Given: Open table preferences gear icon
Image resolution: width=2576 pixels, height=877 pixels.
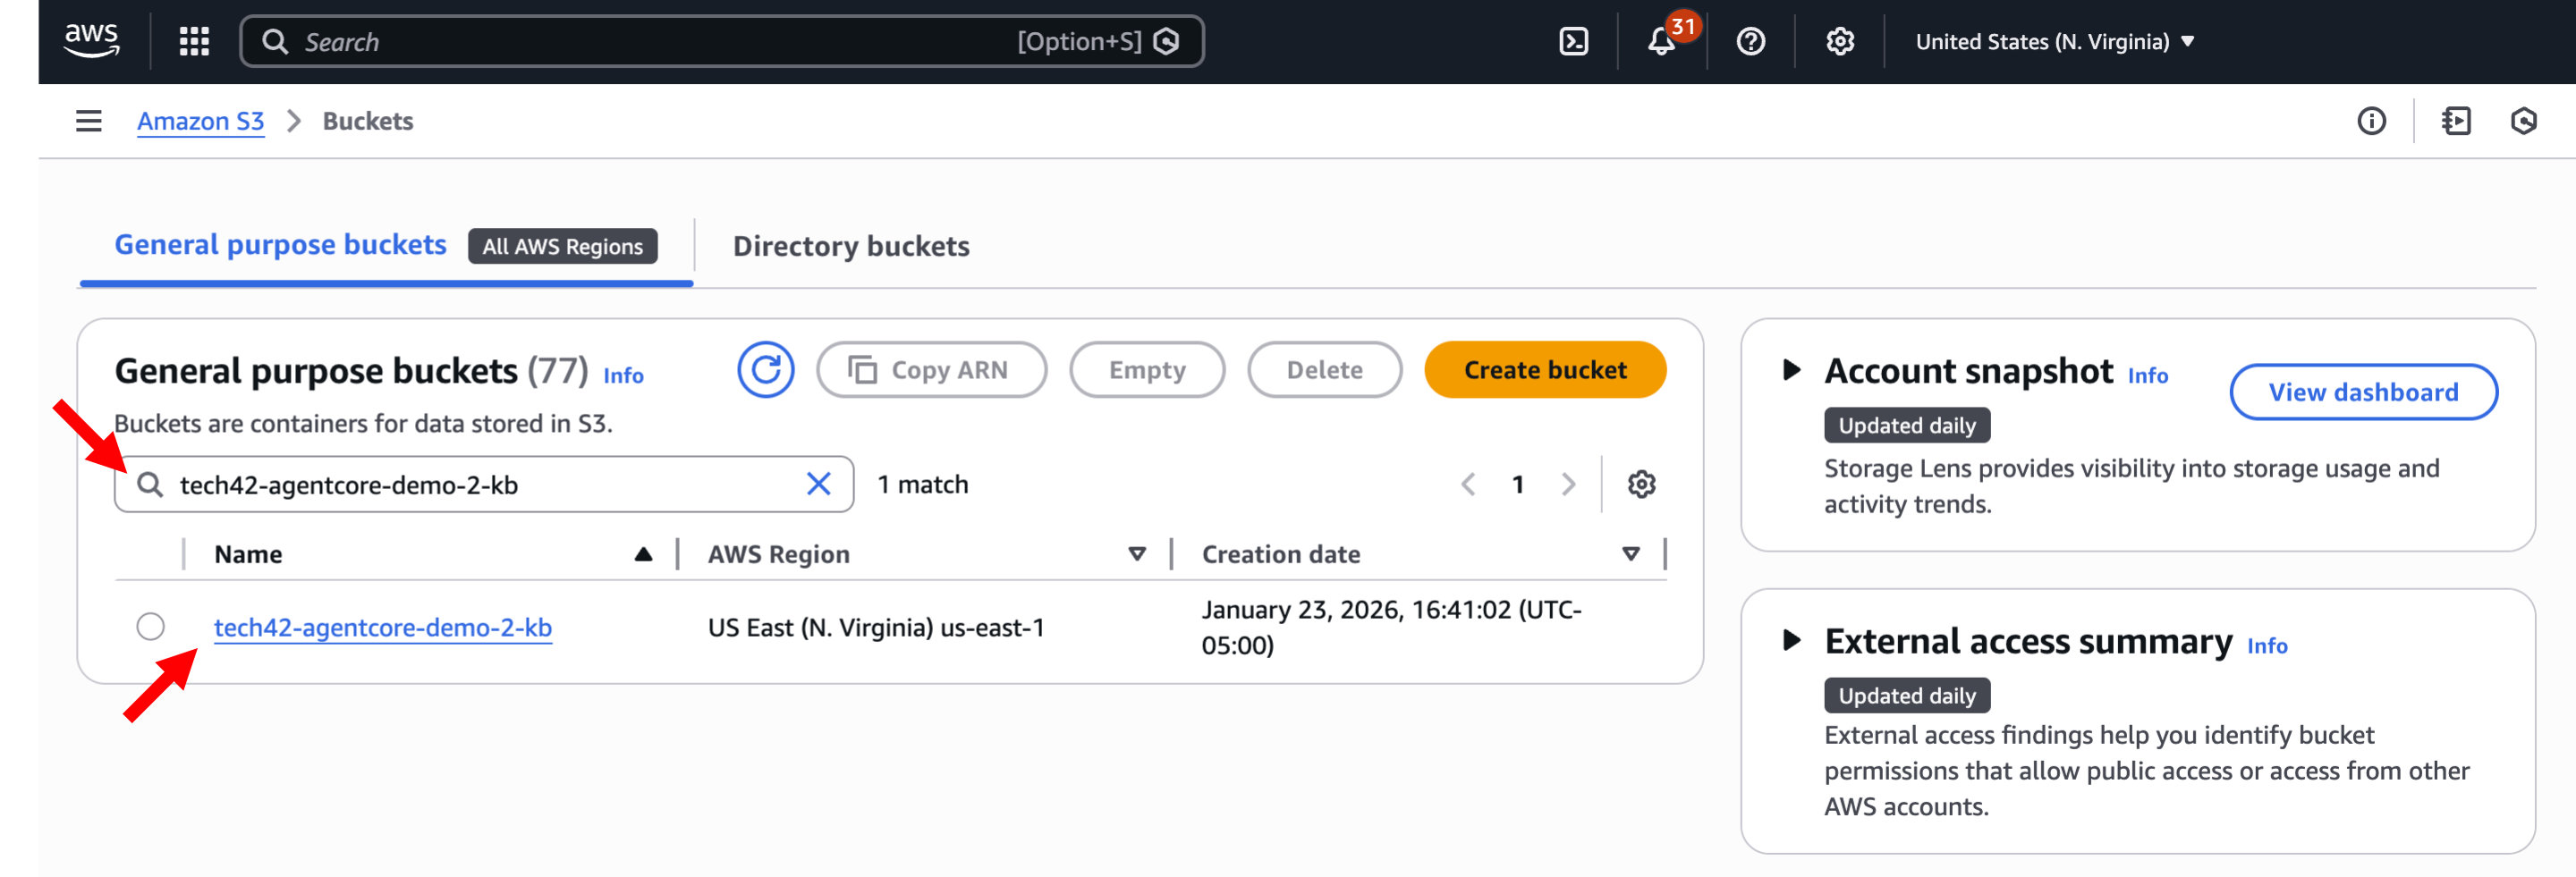Looking at the screenshot, I should (1641, 484).
